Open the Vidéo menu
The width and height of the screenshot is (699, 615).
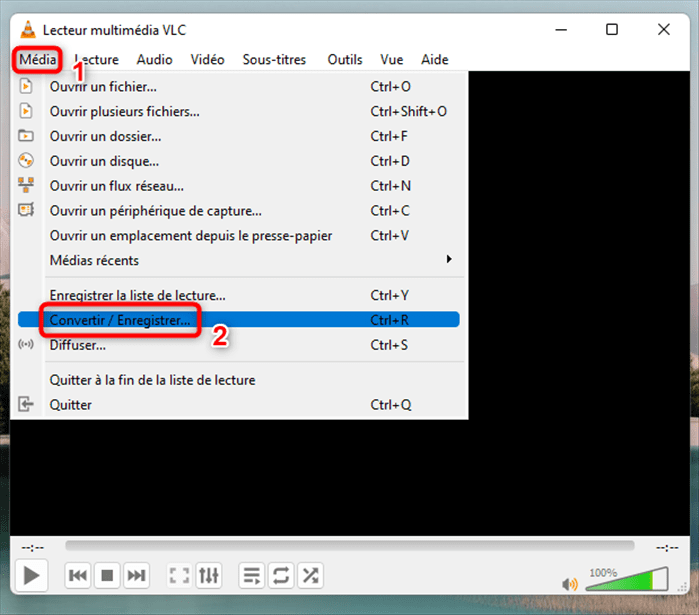click(x=207, y=59)
